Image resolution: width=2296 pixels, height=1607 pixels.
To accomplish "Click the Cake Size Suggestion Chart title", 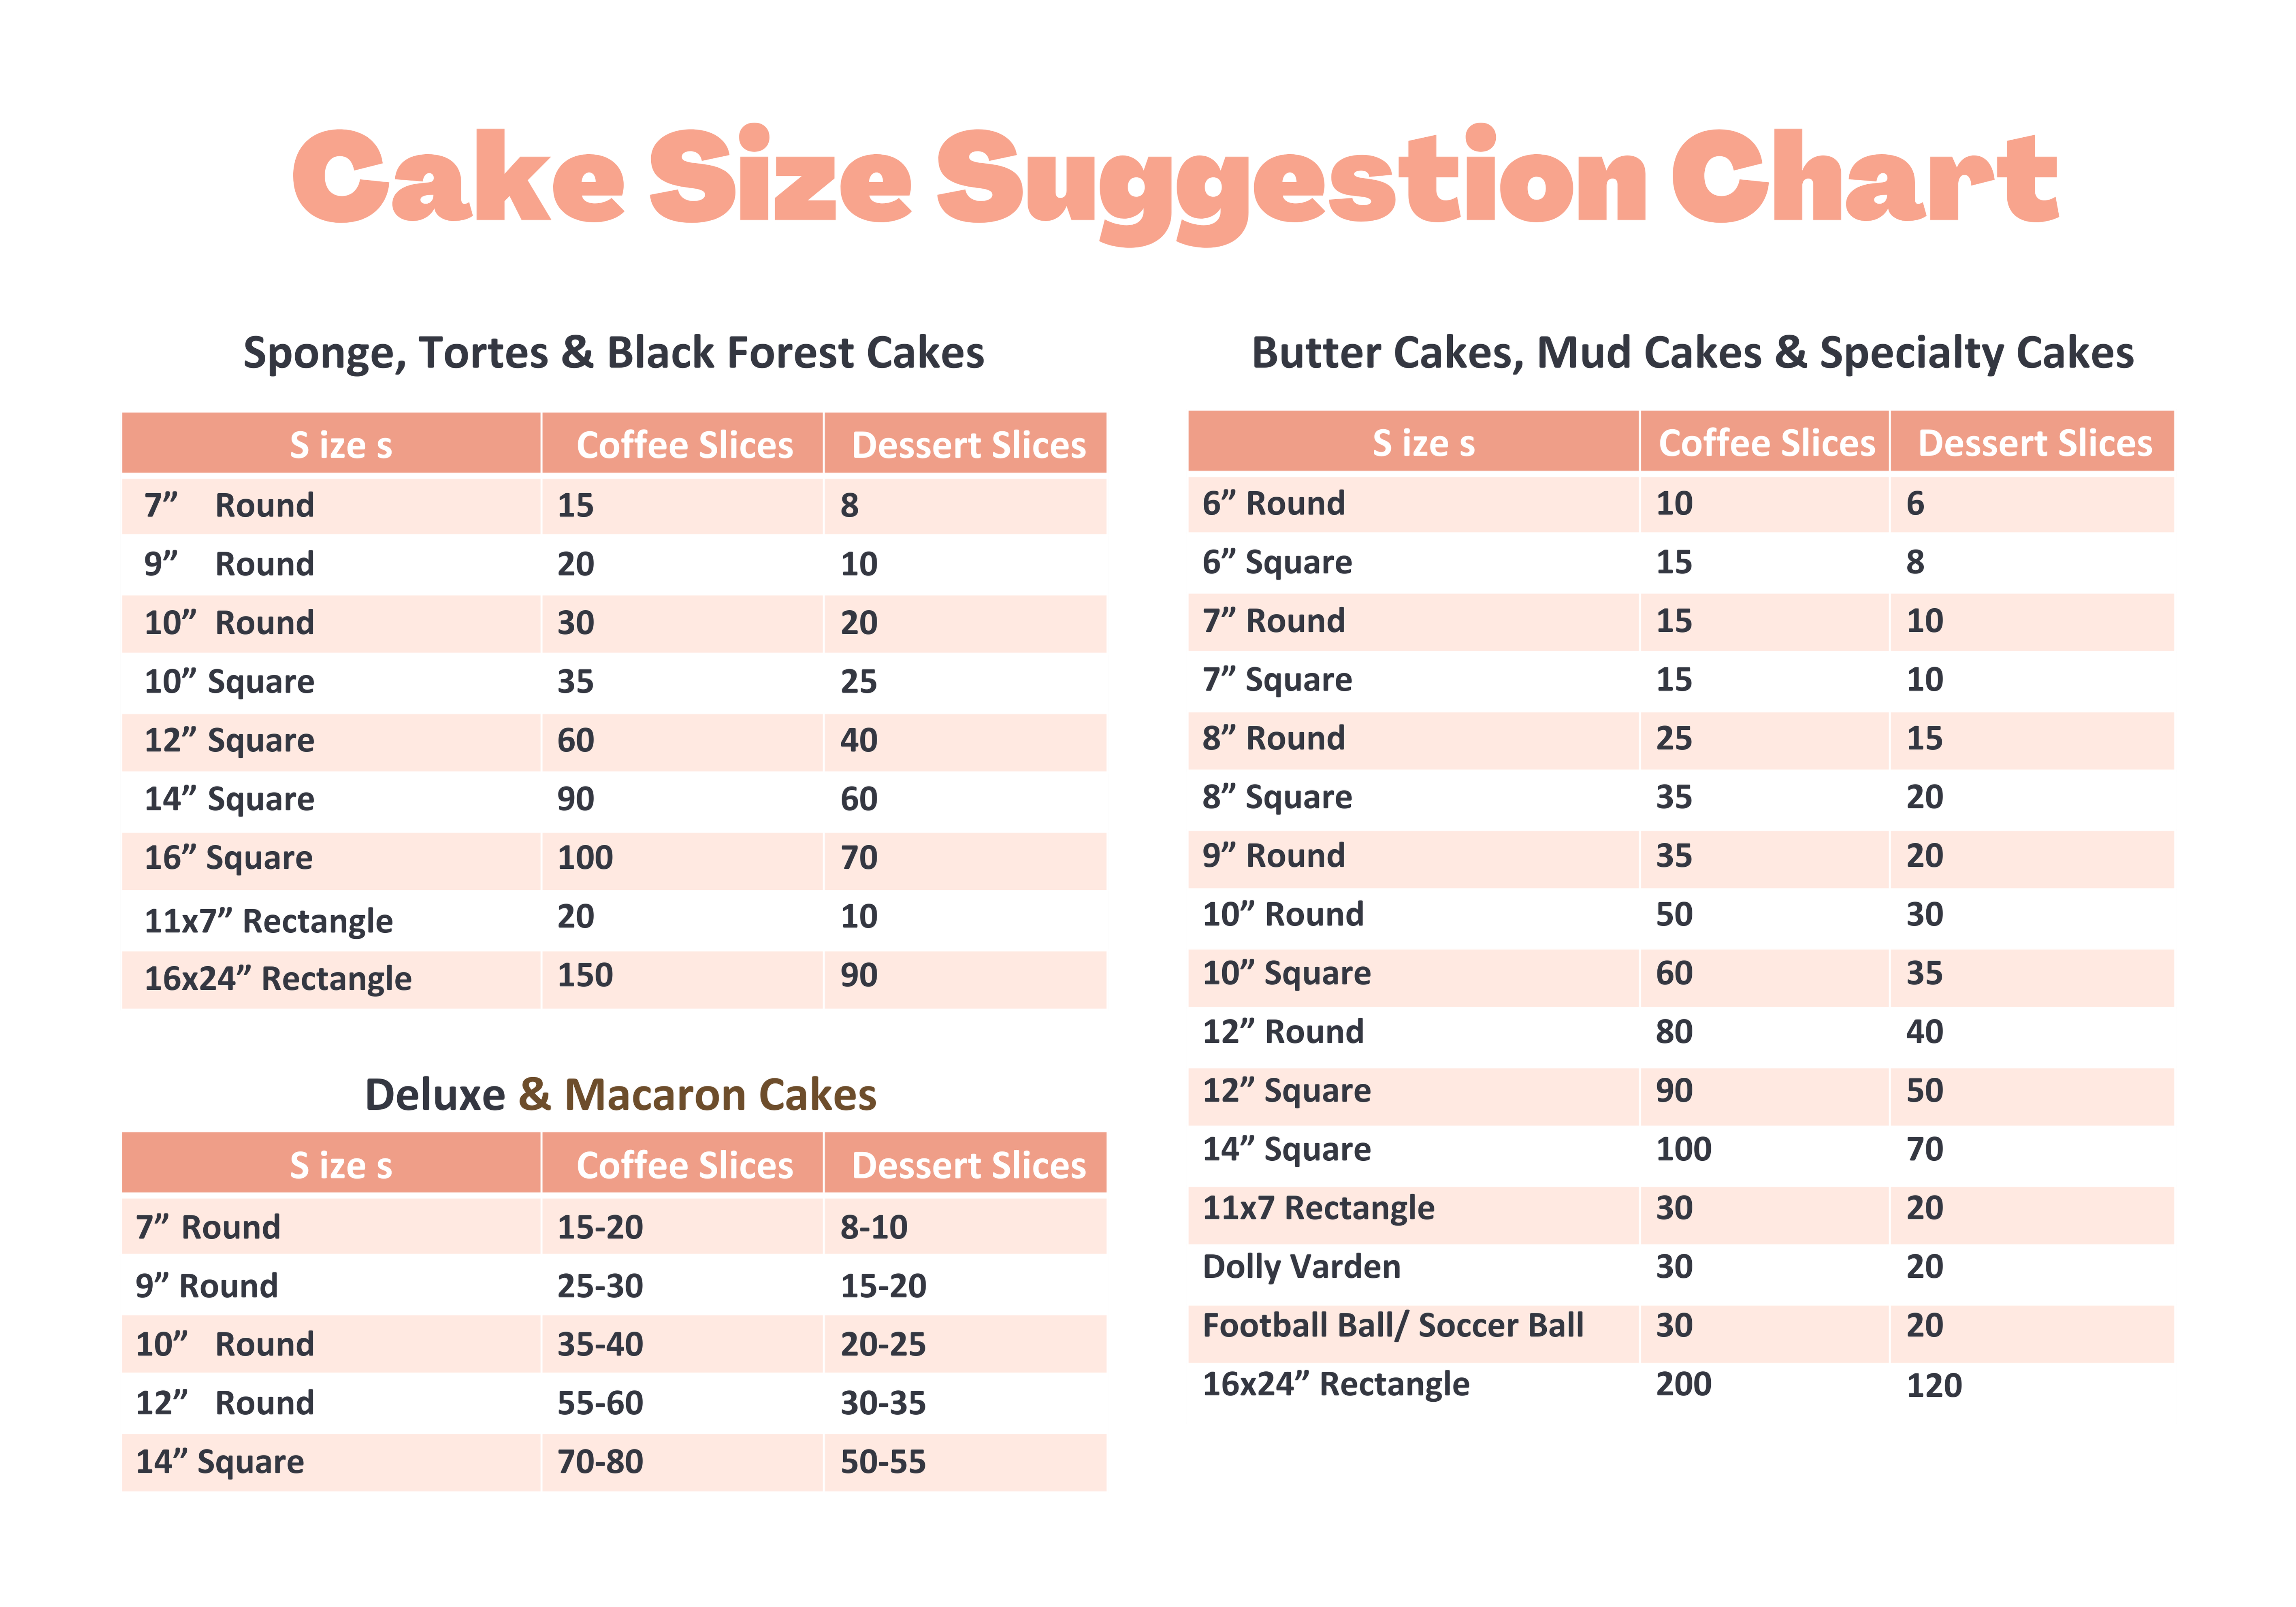I will click(1174, 180).
